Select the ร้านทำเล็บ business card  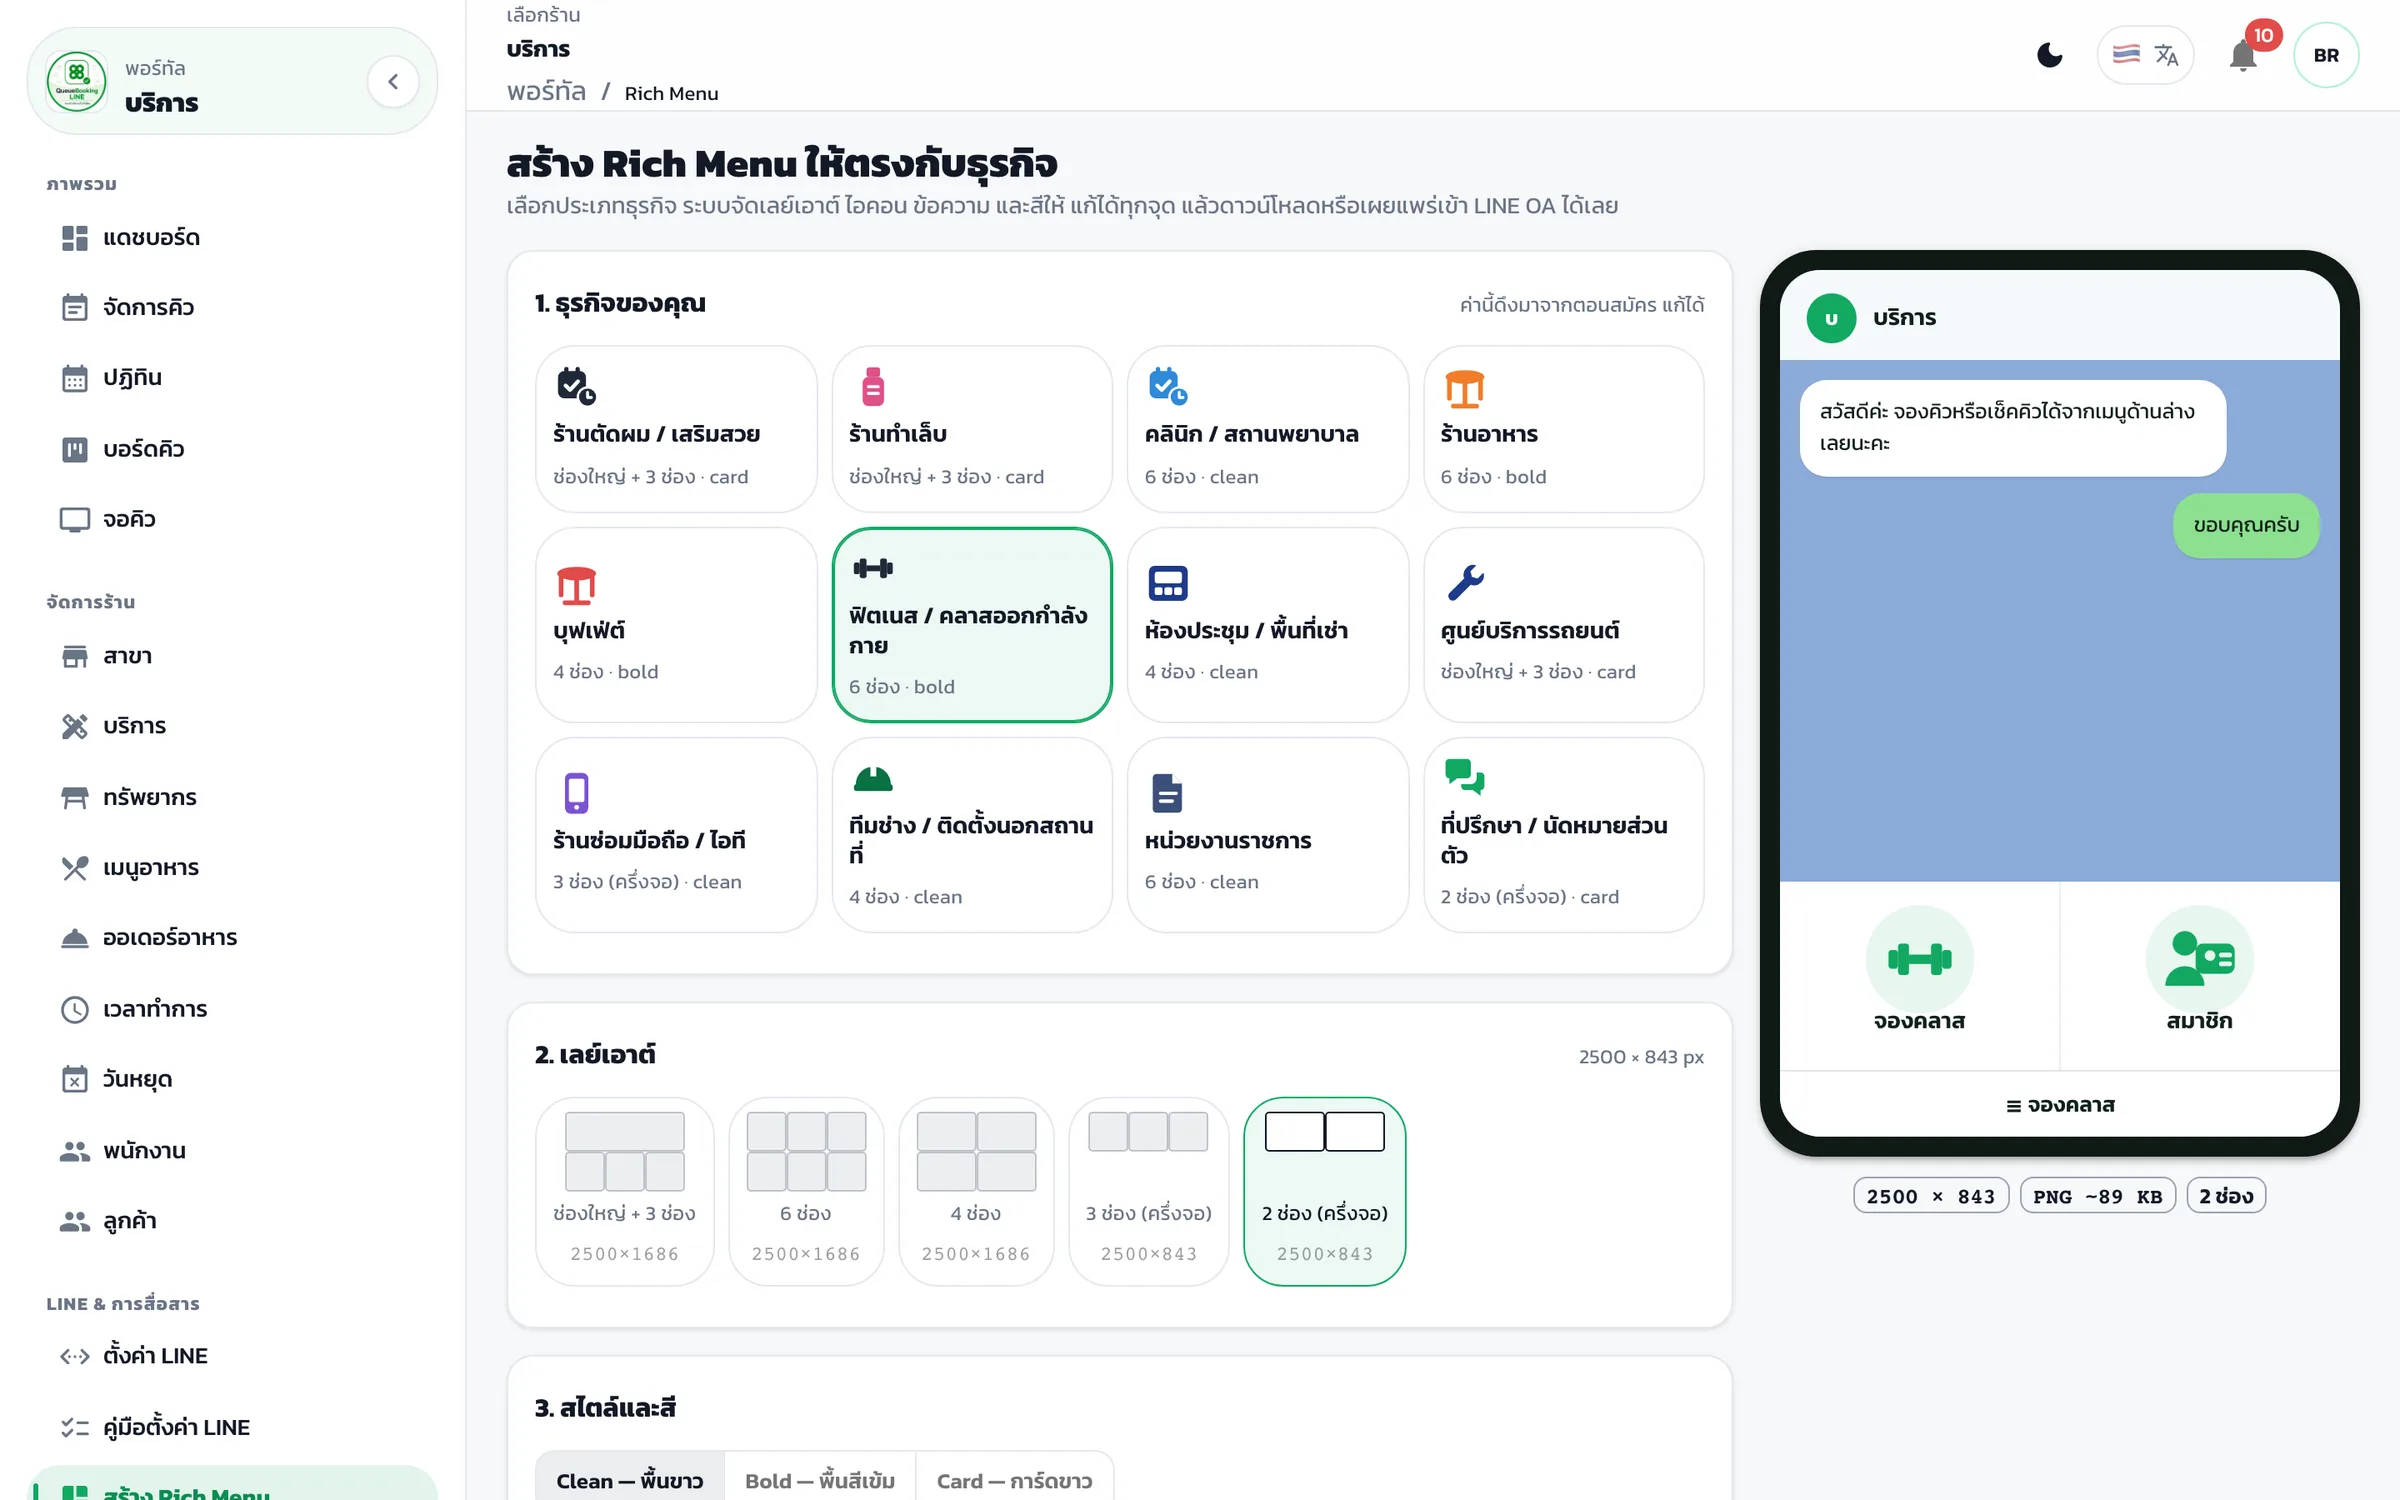coord(972,429)
